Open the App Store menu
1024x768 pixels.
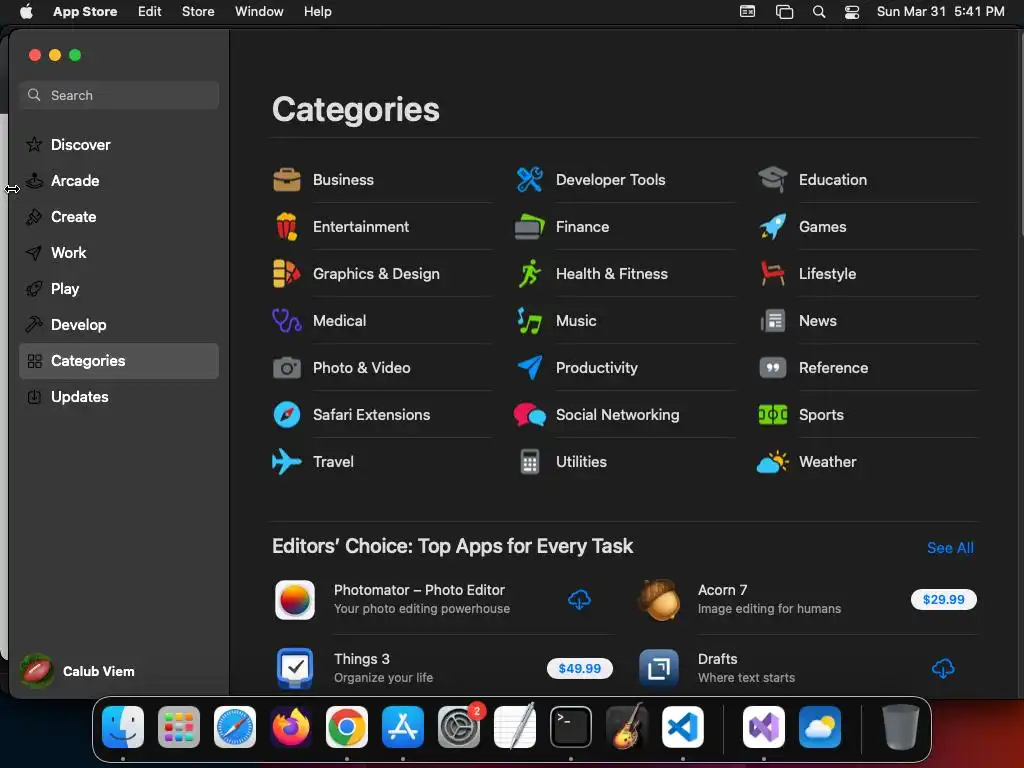pyautogui.click(x=85, y=12)
